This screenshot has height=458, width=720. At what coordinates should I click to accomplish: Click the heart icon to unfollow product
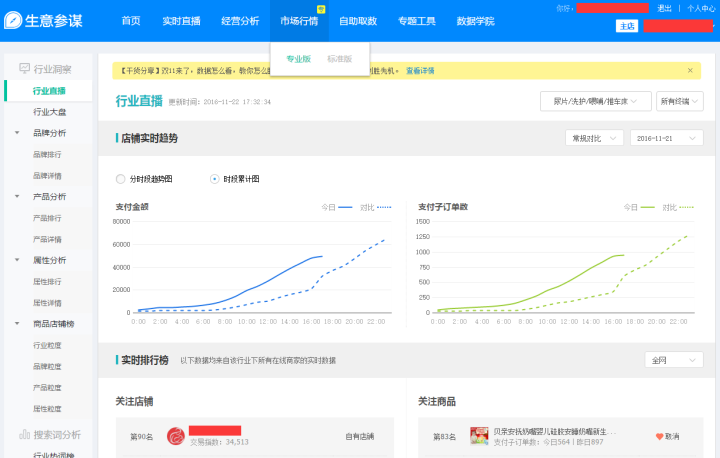659,437
